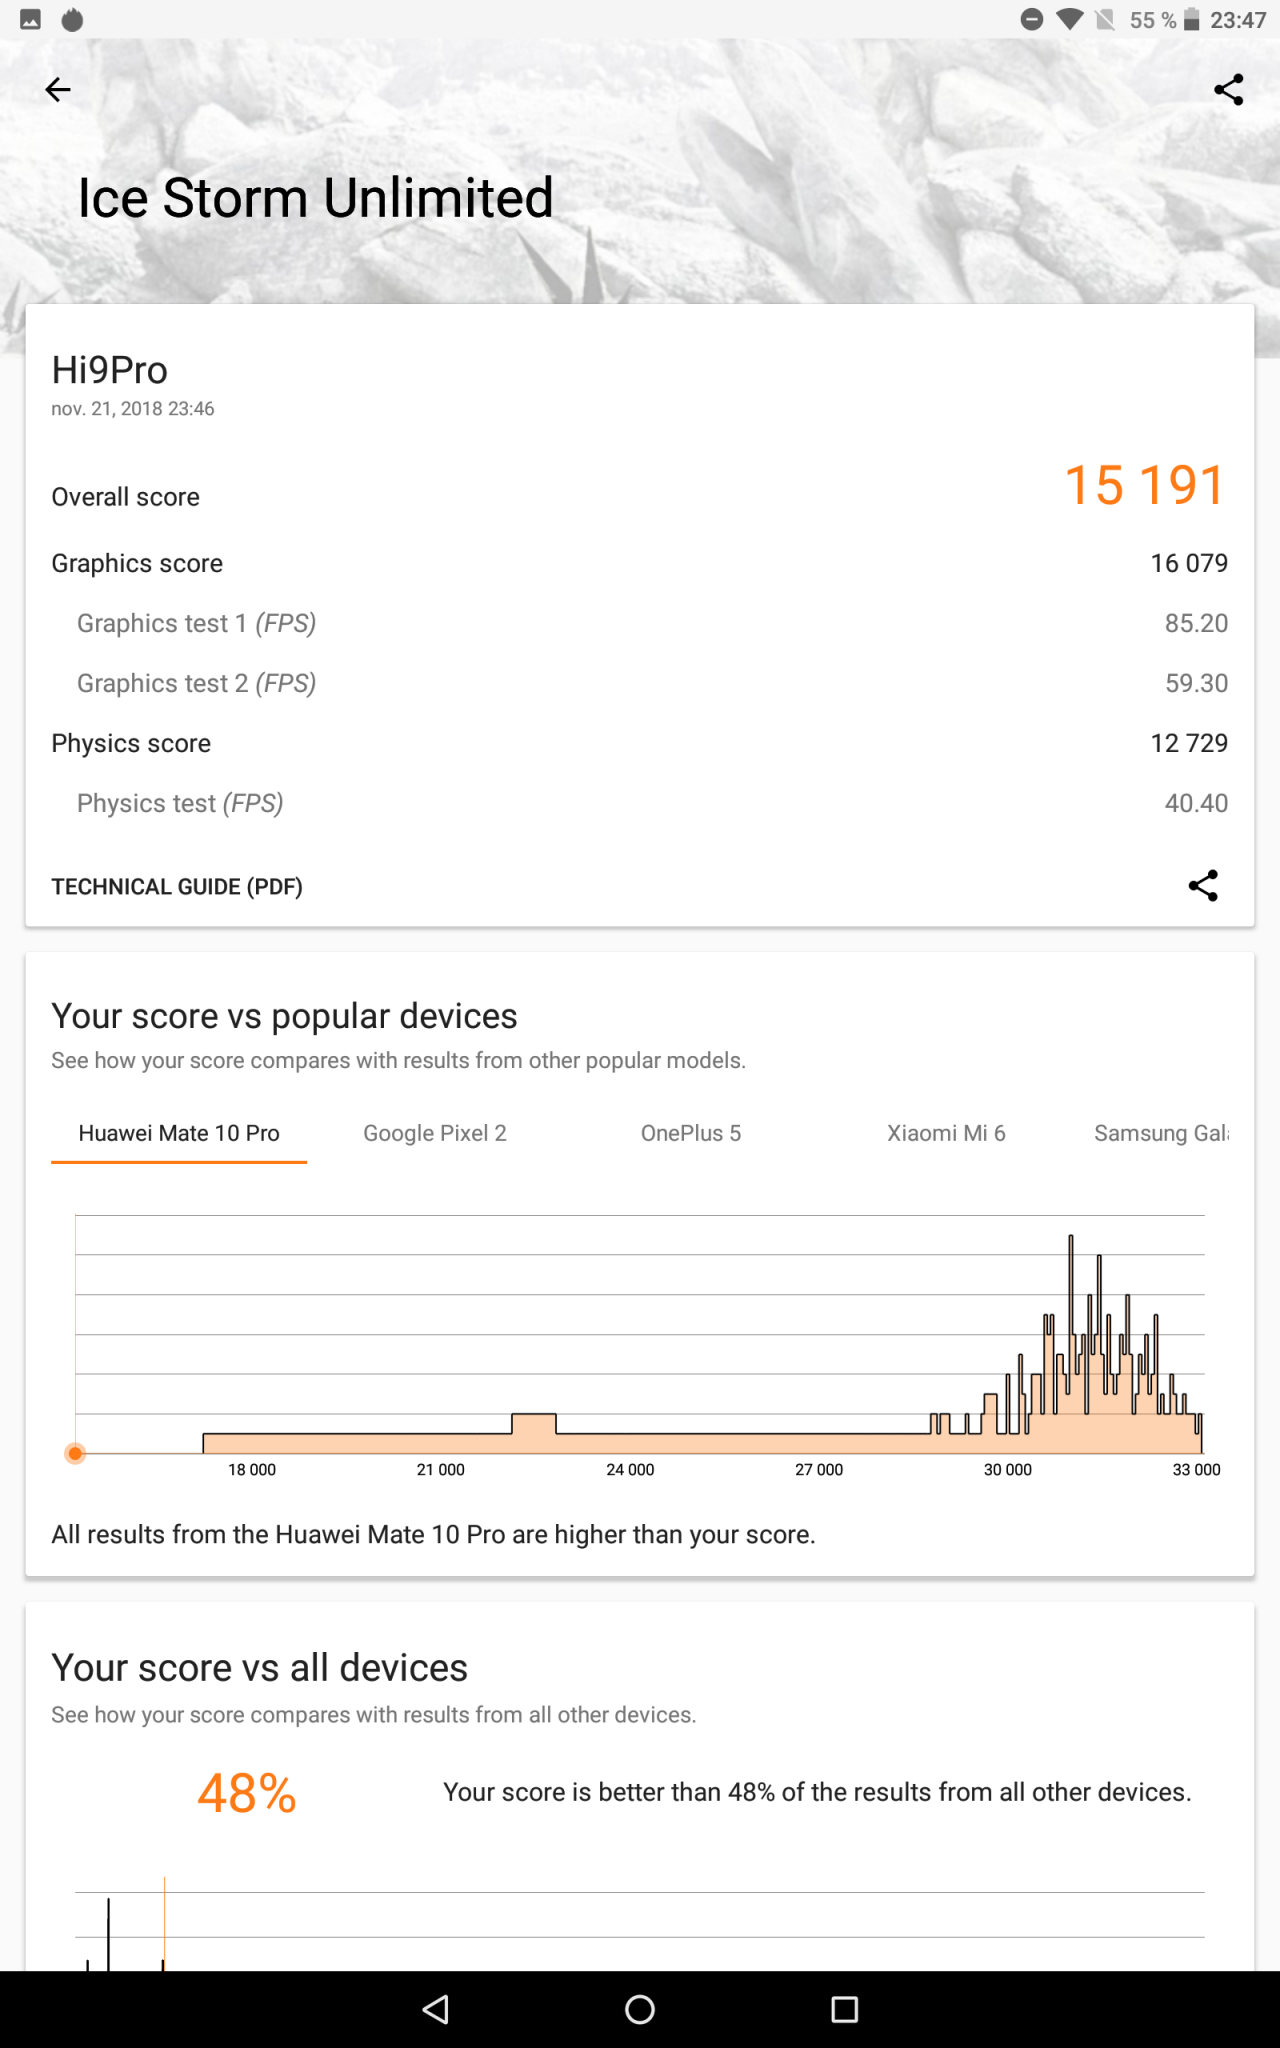Select the Huawei Mate 10 Pro tab
Image resolution: width=1280 pixels, height=2048 pixels.
[179, 1133]
